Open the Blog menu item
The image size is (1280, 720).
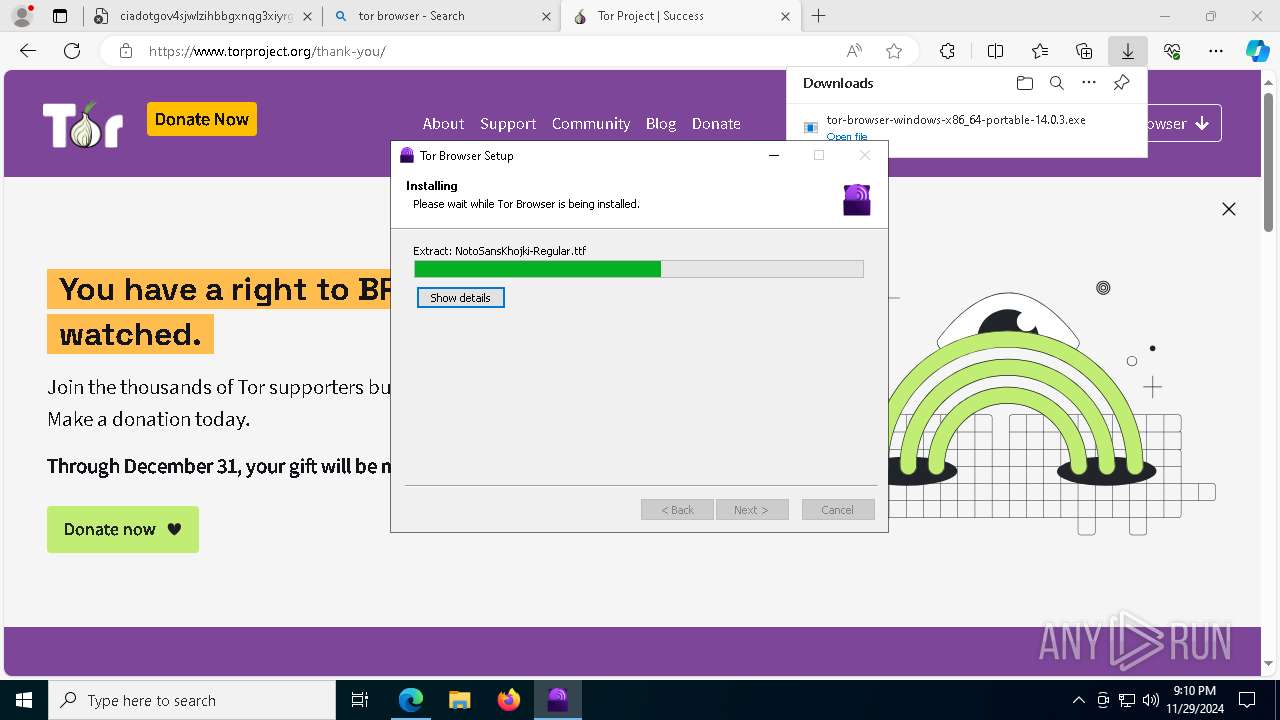coord(661,124)
